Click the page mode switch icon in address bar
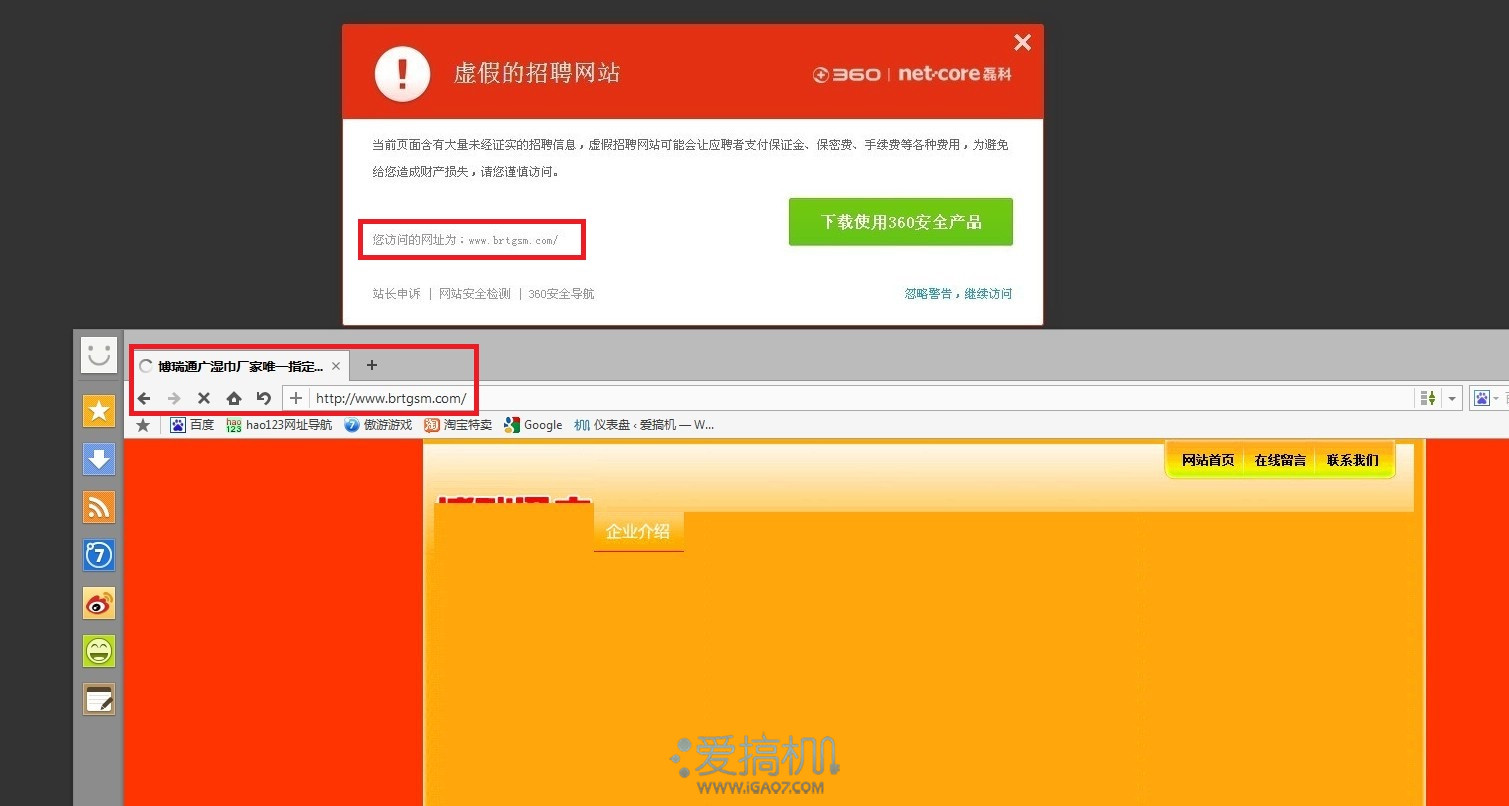1509x806 pixels. (x=1428, y=398)
